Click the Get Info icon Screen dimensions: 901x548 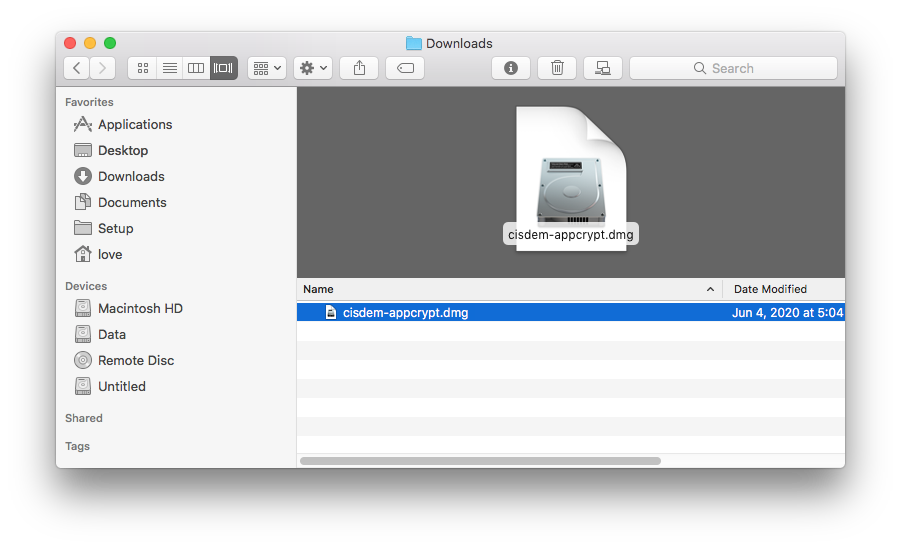[x=511, y=68]
